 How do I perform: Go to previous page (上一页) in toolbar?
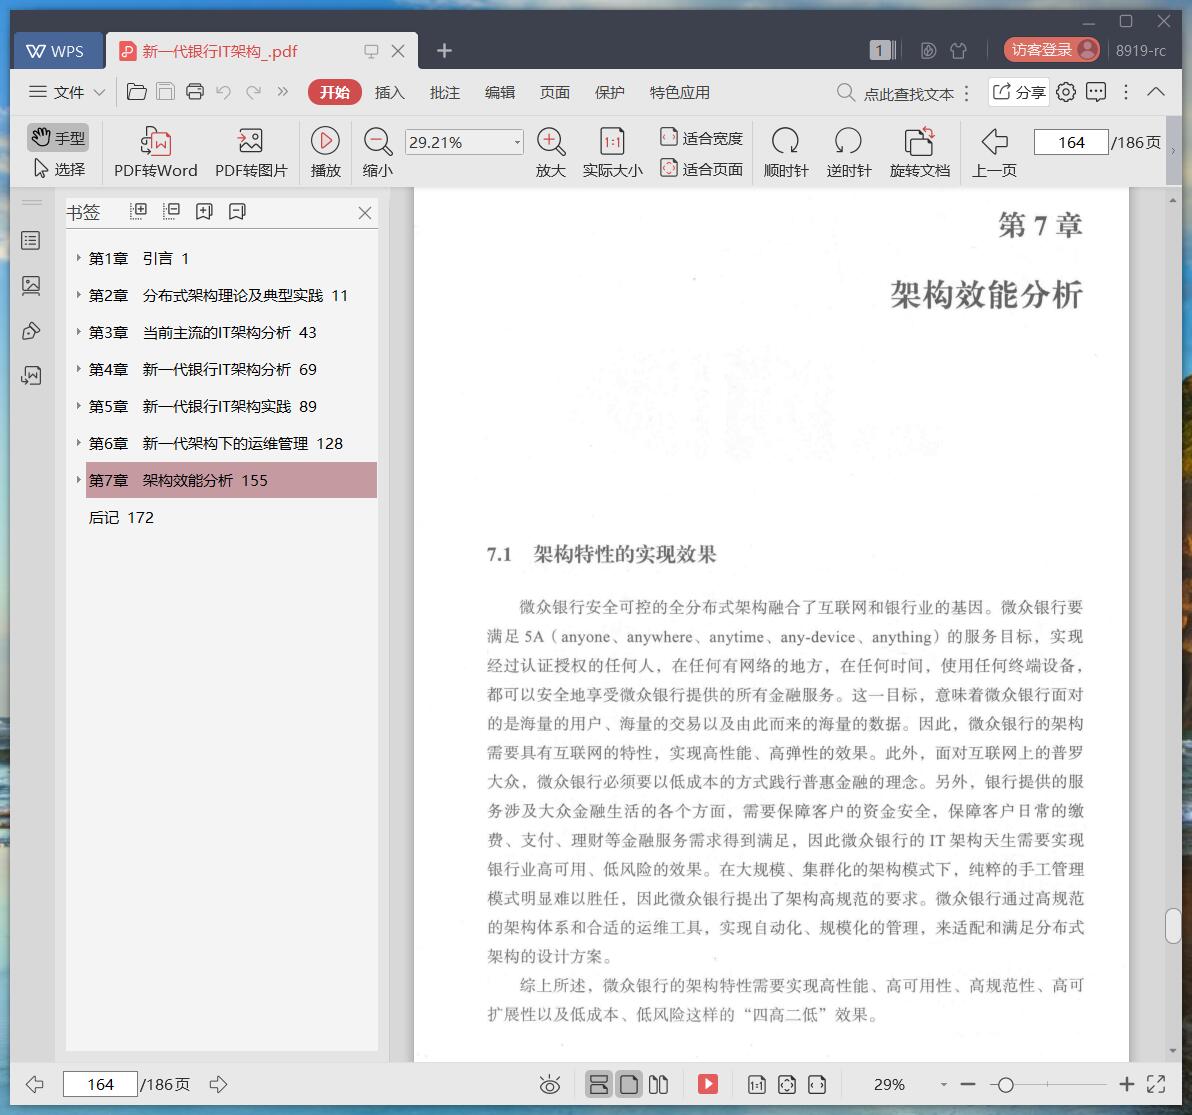(994, 153)
